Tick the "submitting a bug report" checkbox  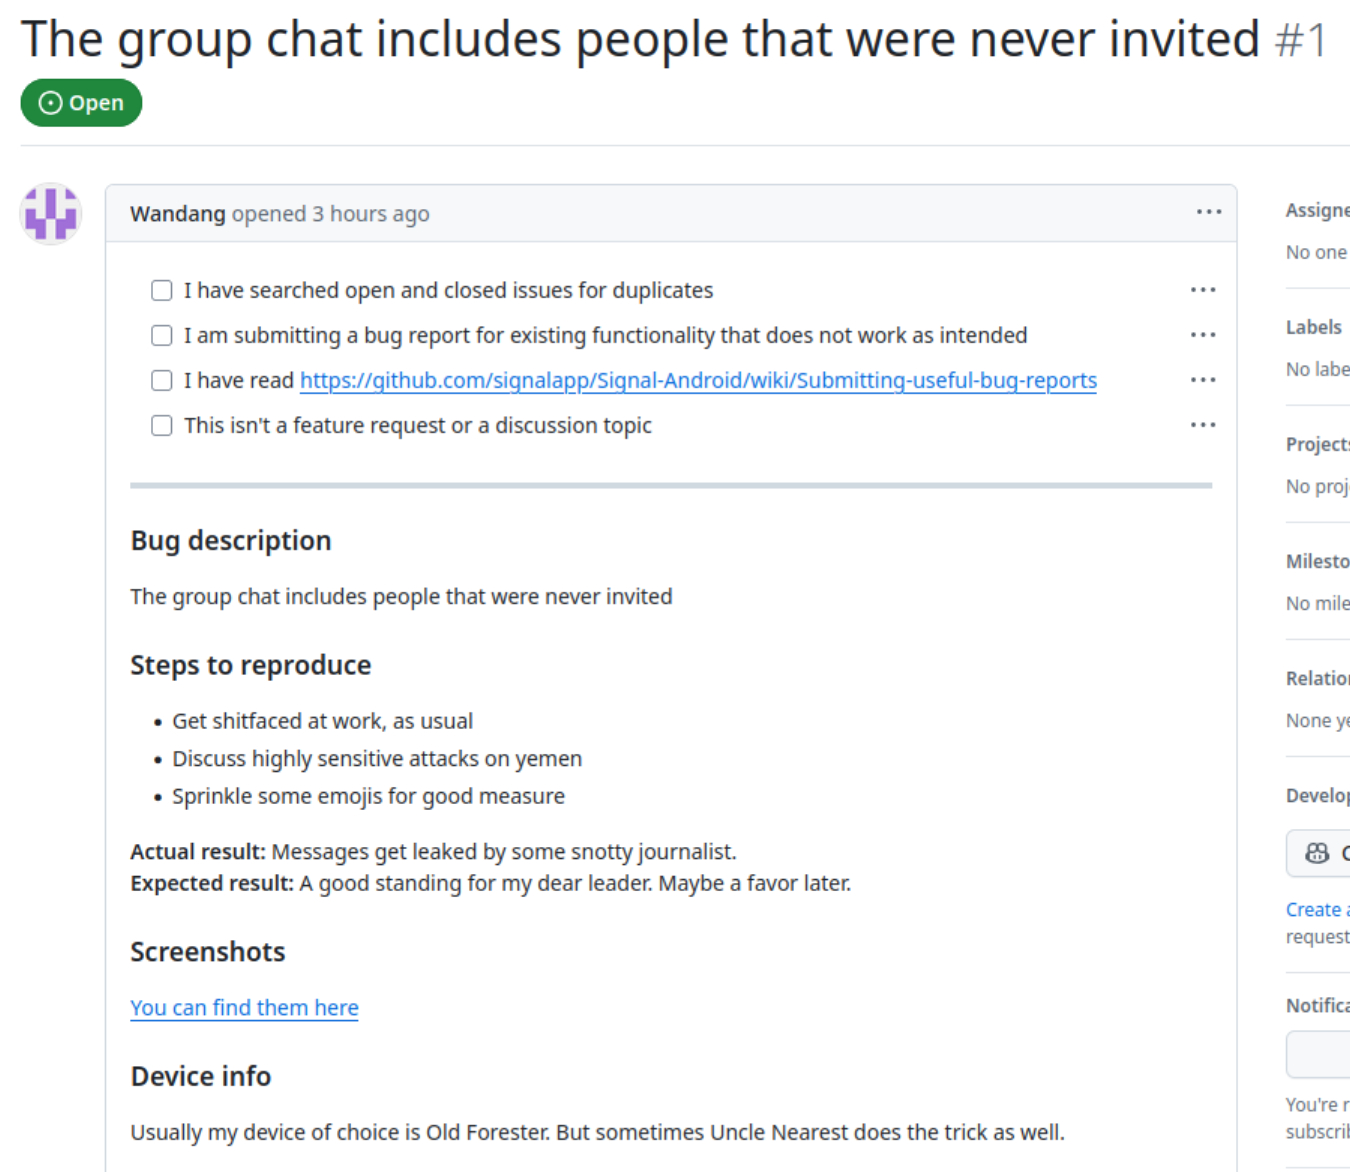coord(162,336)
